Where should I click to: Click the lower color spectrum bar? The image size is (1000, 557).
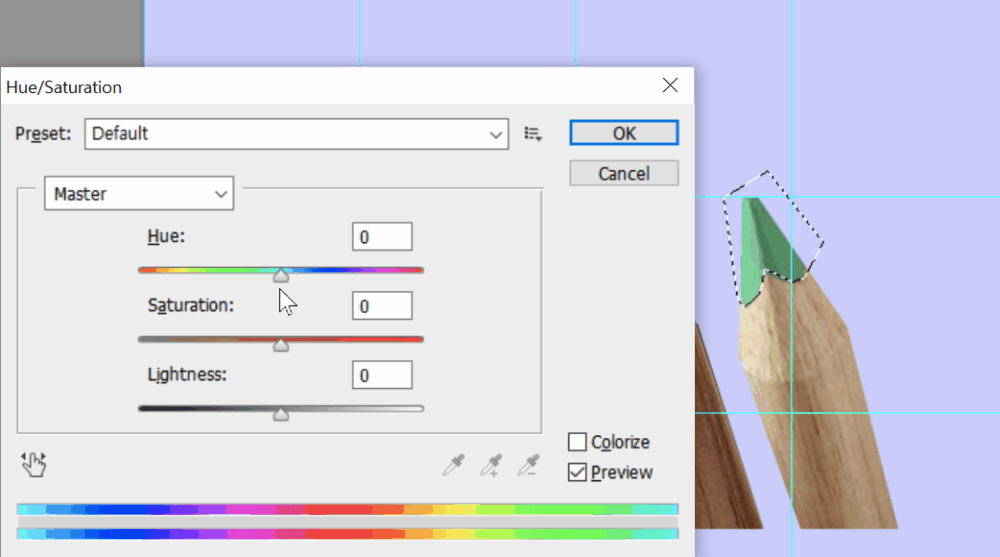(x=348, y=533)
